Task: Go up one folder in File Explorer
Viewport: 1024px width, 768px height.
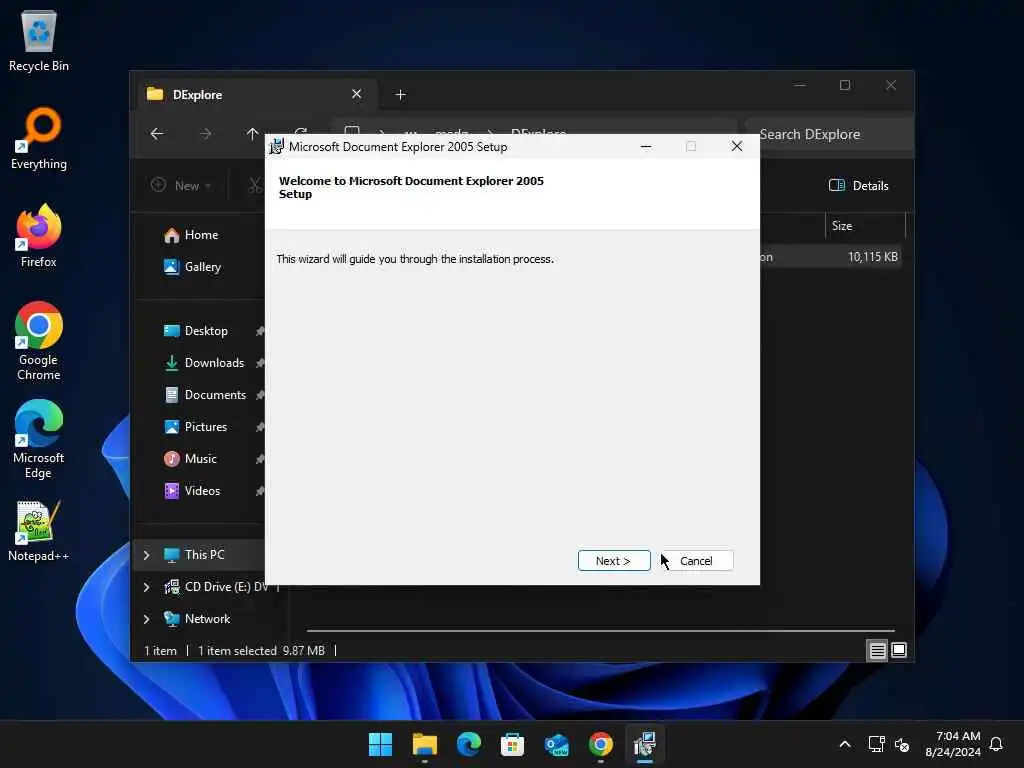Action: coord(253,134)
